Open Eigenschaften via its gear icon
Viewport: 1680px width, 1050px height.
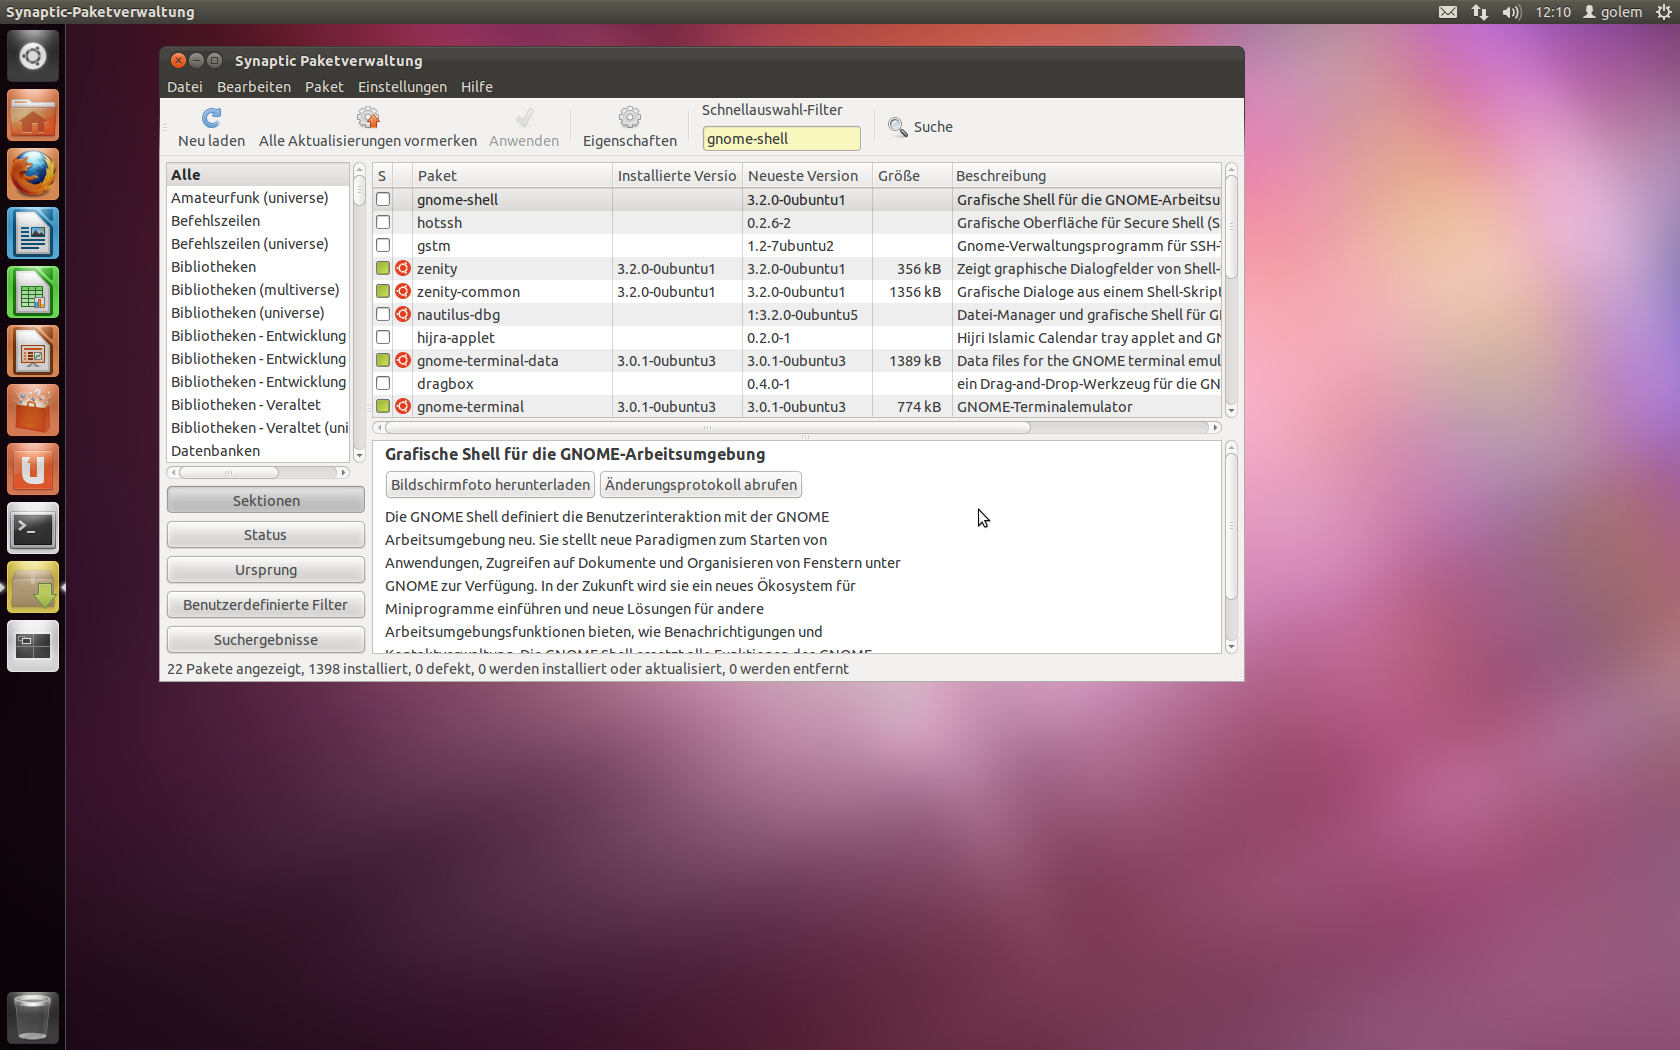click(629, 117)
